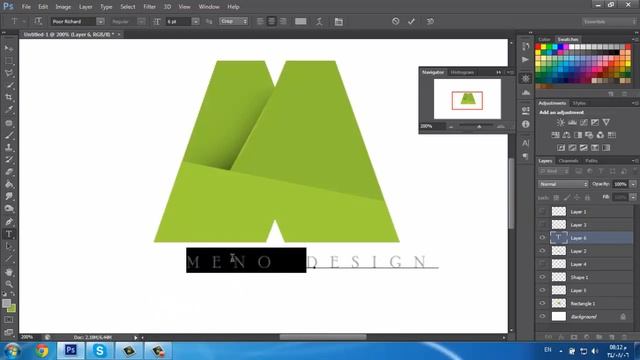Open the Filter menu
The height and width of the screenshot is (360, 640).
pyautogui.click(x=149, y=7)
